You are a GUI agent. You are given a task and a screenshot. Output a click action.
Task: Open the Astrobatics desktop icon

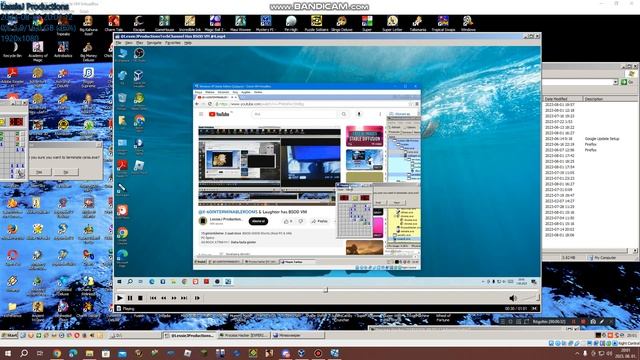63,50
